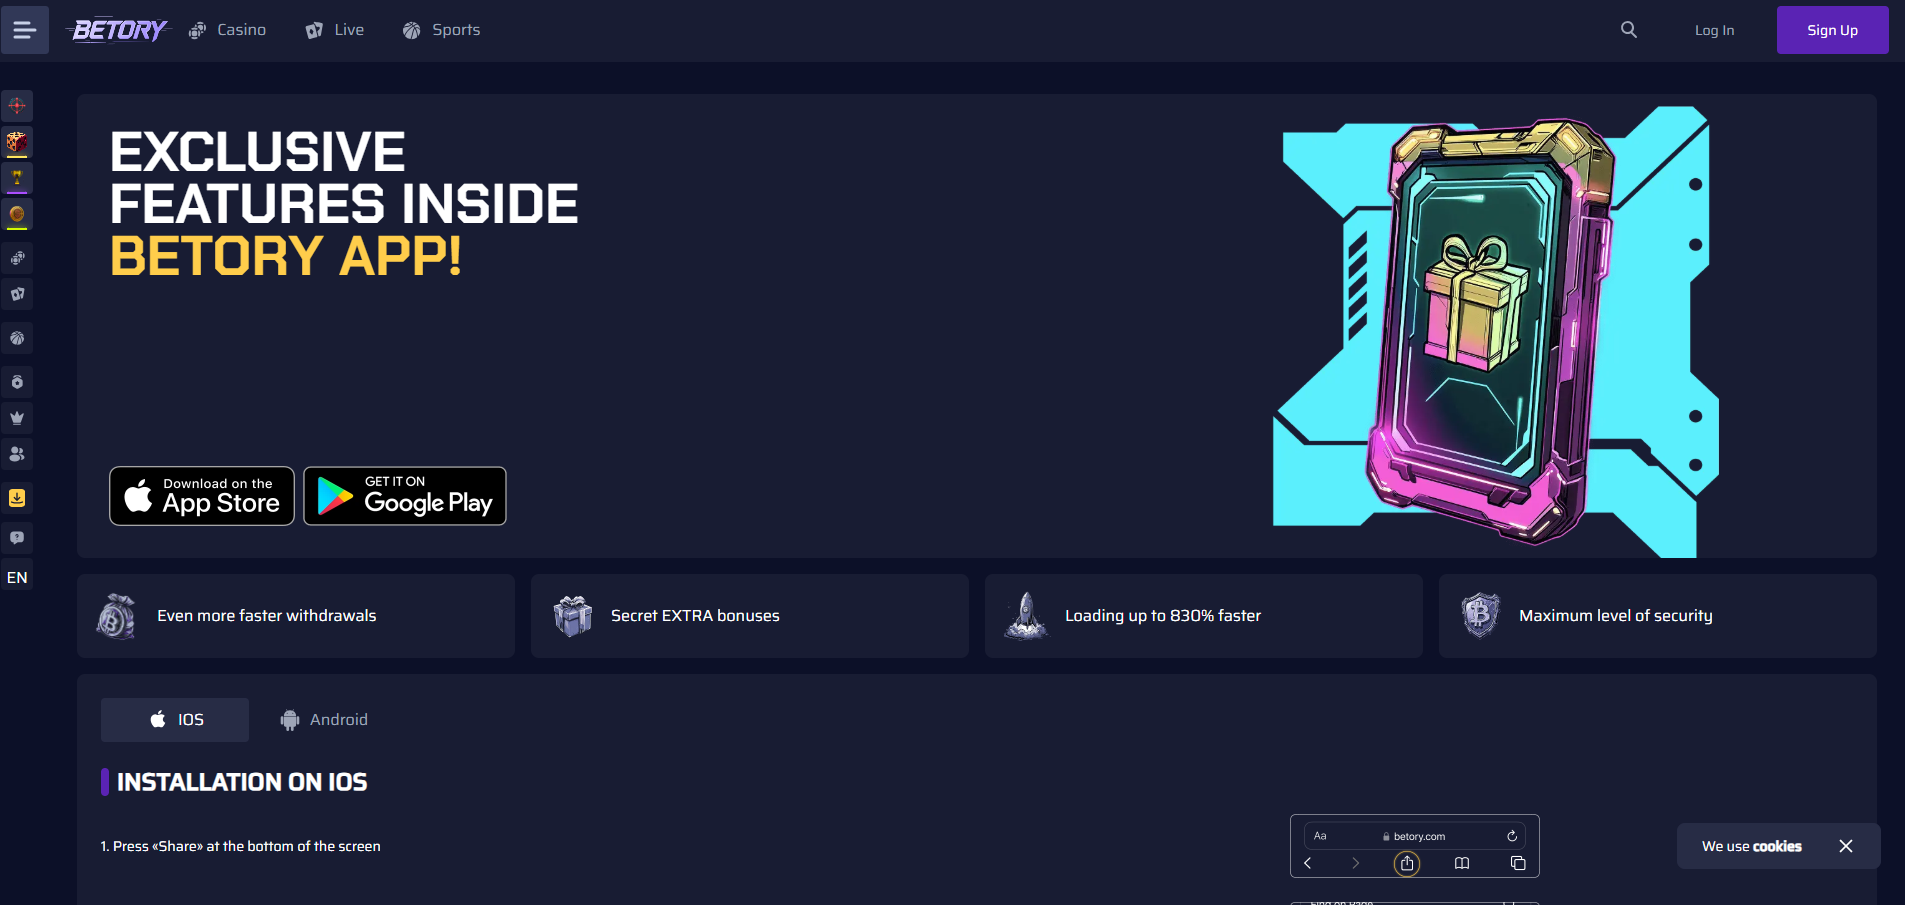Go to the Betory logo homepage
1905x905 pixels.
pos(119,30)
